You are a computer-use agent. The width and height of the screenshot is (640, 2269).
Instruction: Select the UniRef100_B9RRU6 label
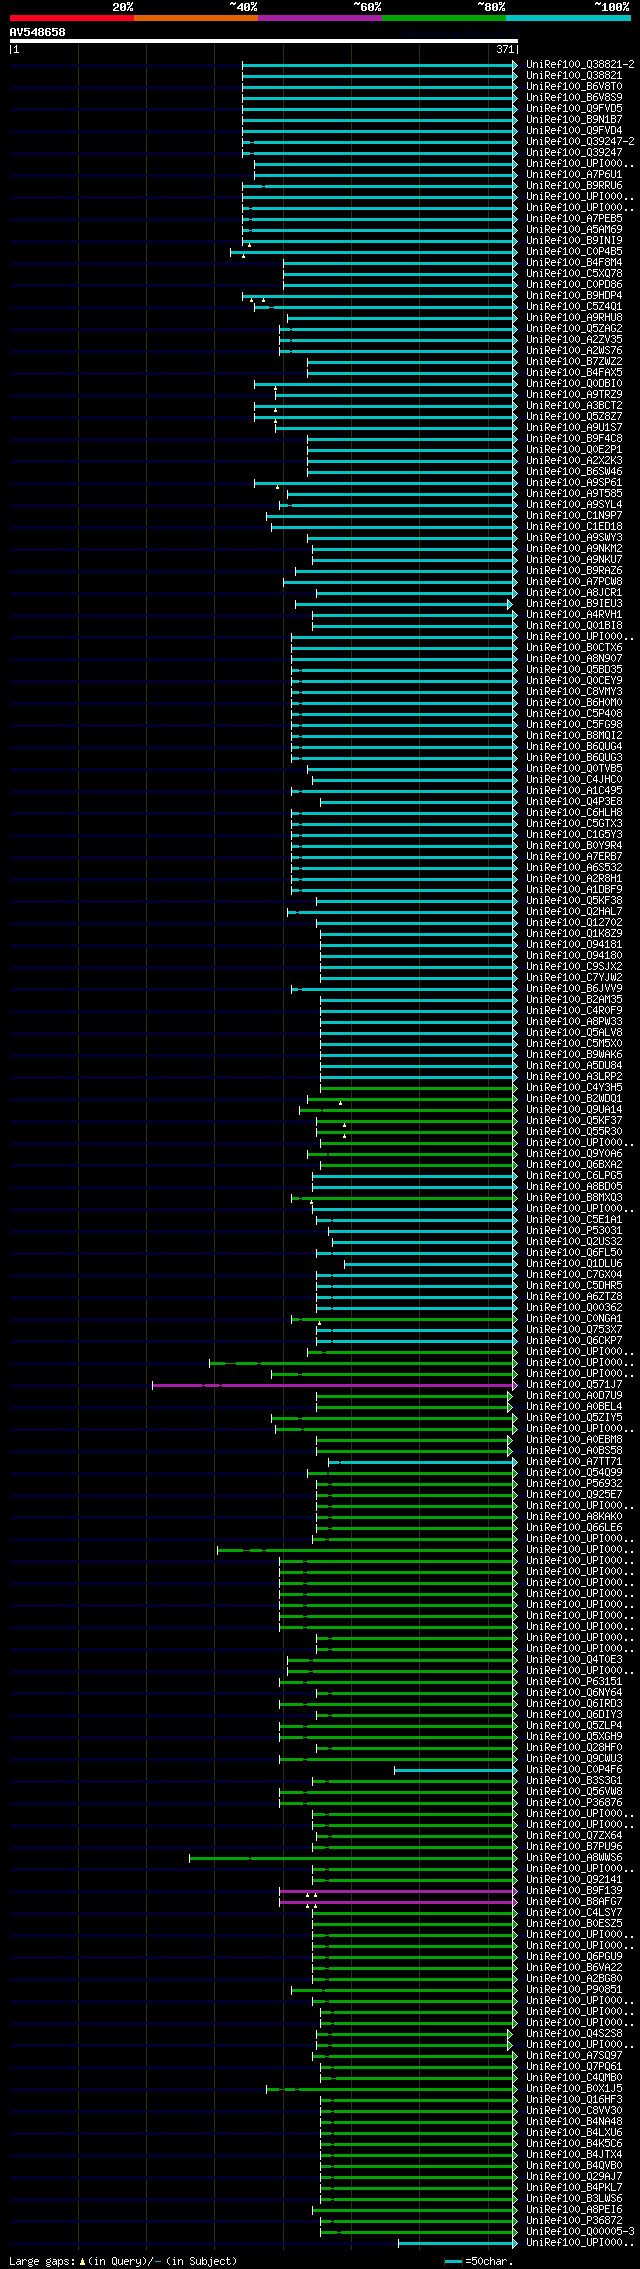(x=574, y=185)
